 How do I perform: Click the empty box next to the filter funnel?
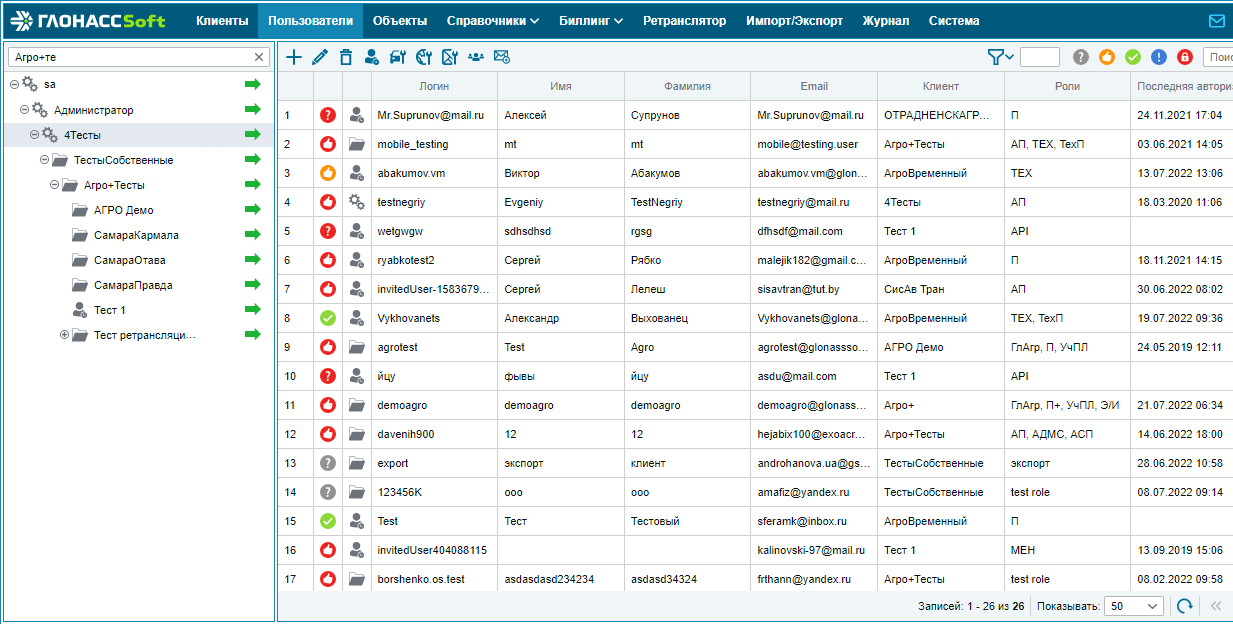(1040, 57)
